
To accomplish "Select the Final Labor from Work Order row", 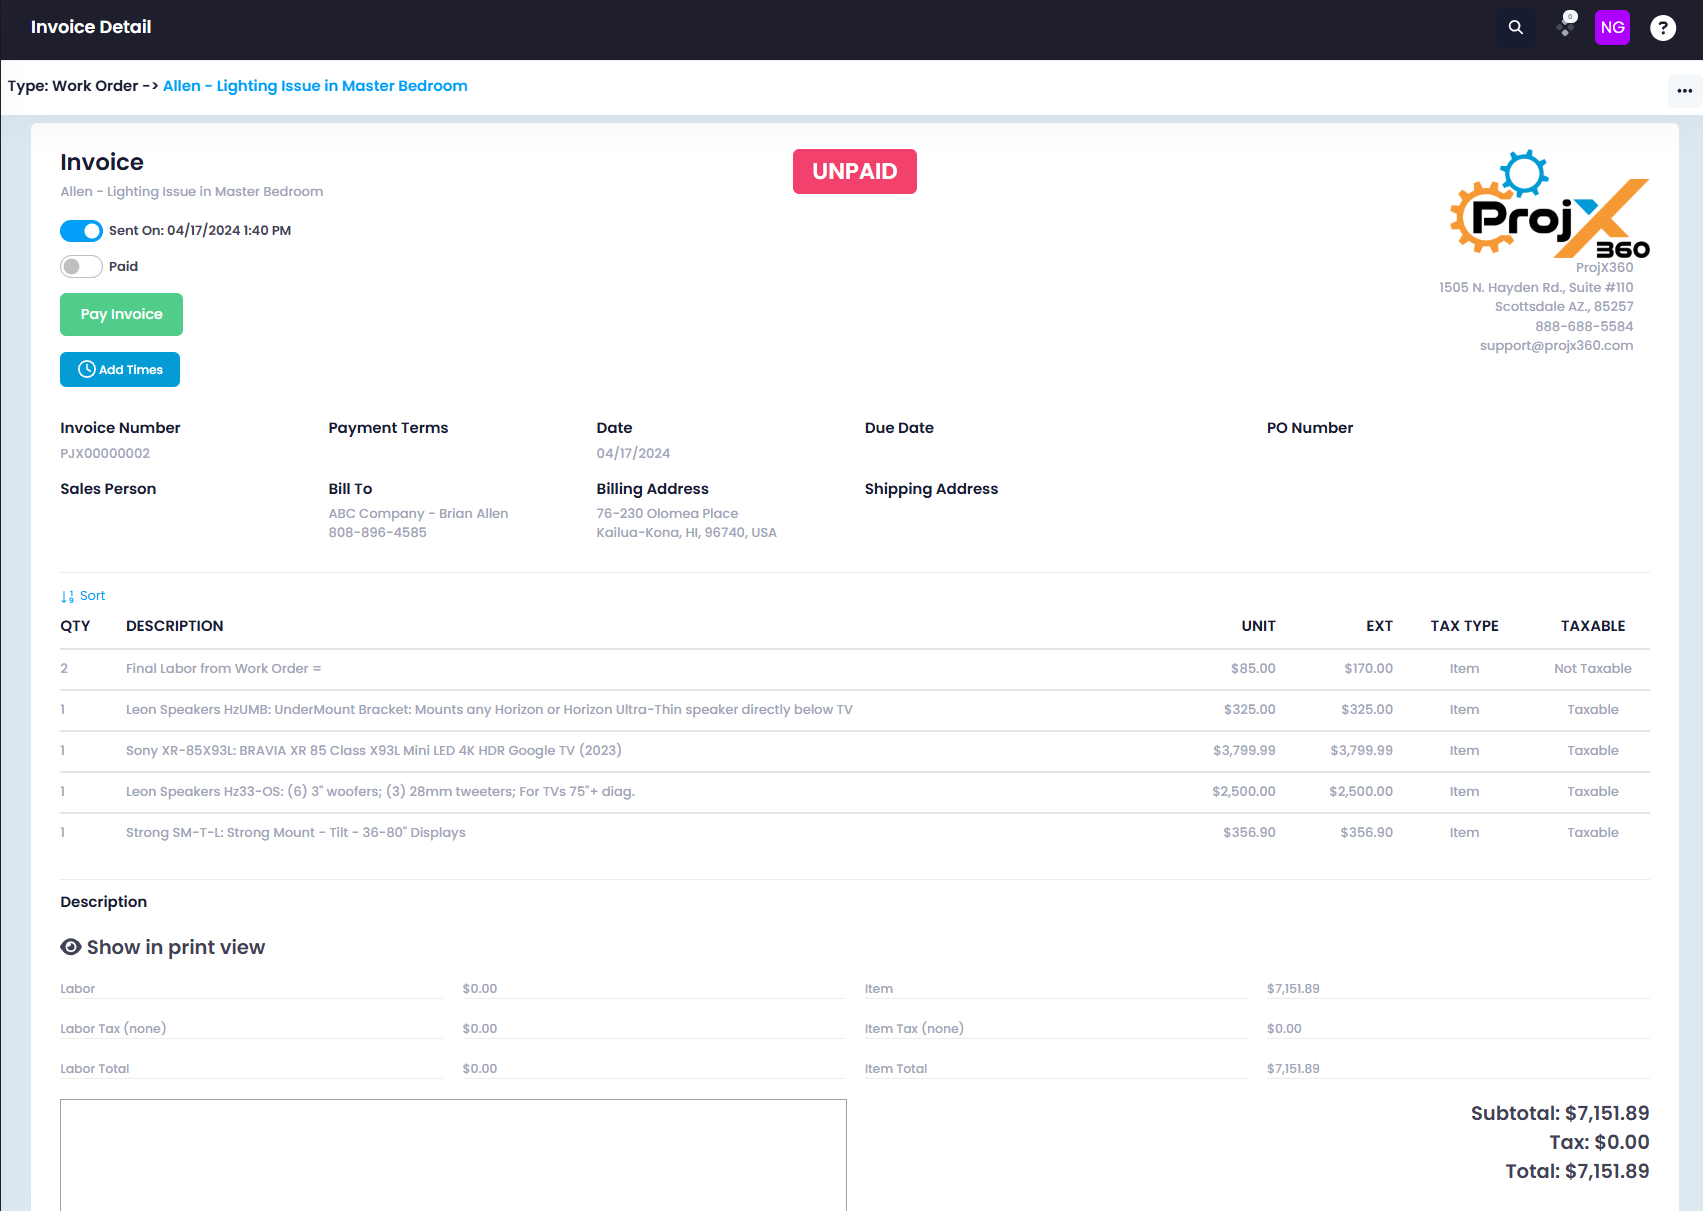I will pyautogui.click(x=855, y=669).
